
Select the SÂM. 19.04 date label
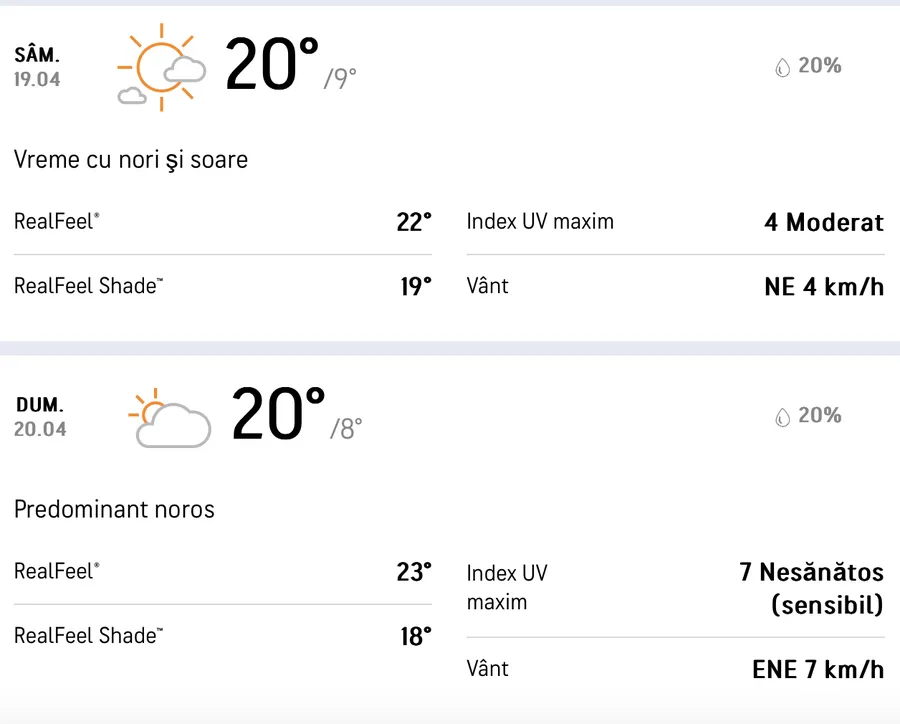[37, 68]
